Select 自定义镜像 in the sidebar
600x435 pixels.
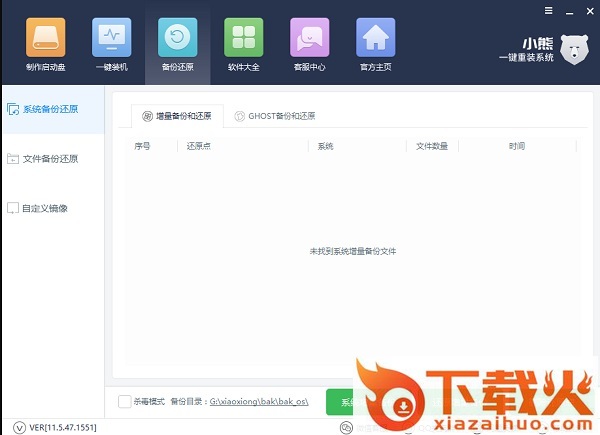(44, 209)
